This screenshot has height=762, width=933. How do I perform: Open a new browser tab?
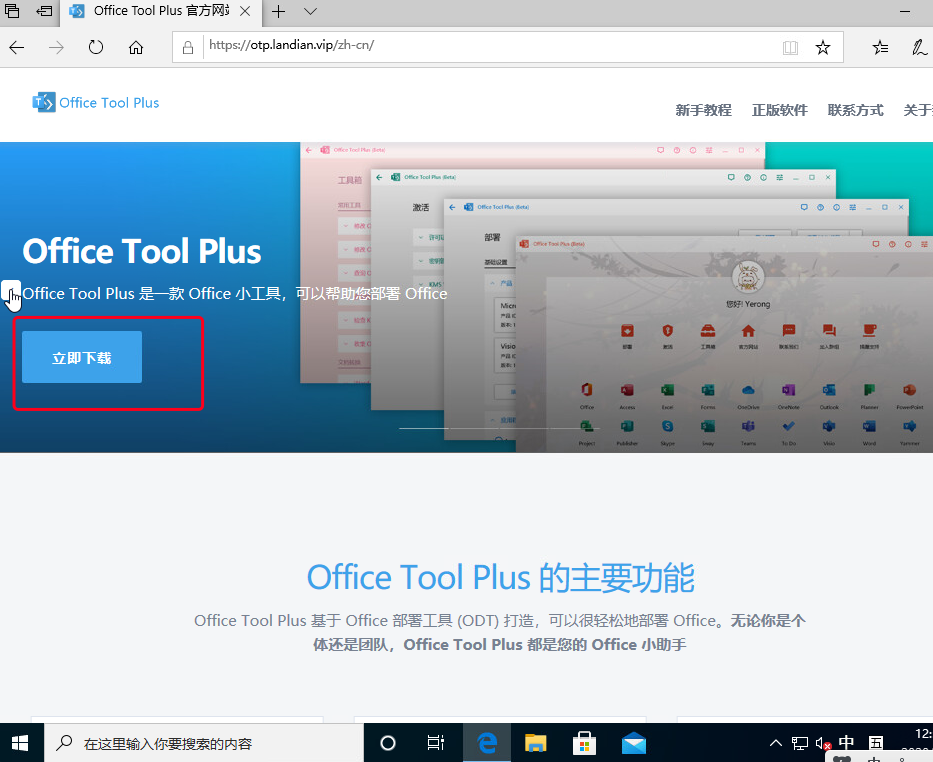[278, 11]
